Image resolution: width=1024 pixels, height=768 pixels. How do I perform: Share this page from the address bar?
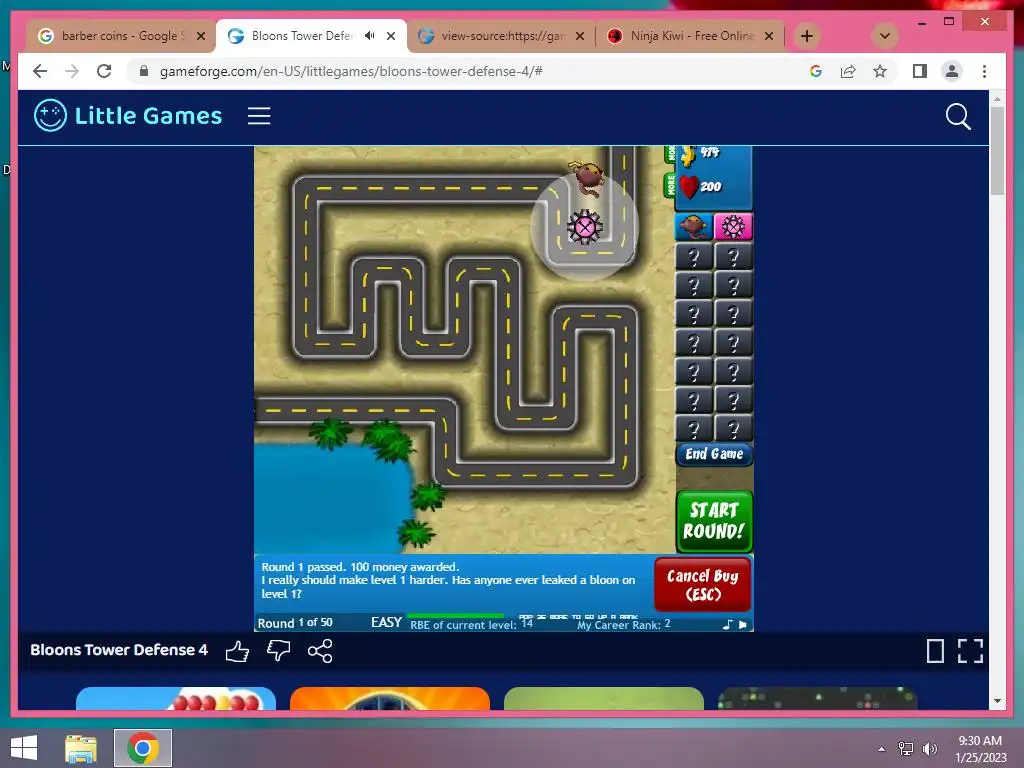click(848, 71)
